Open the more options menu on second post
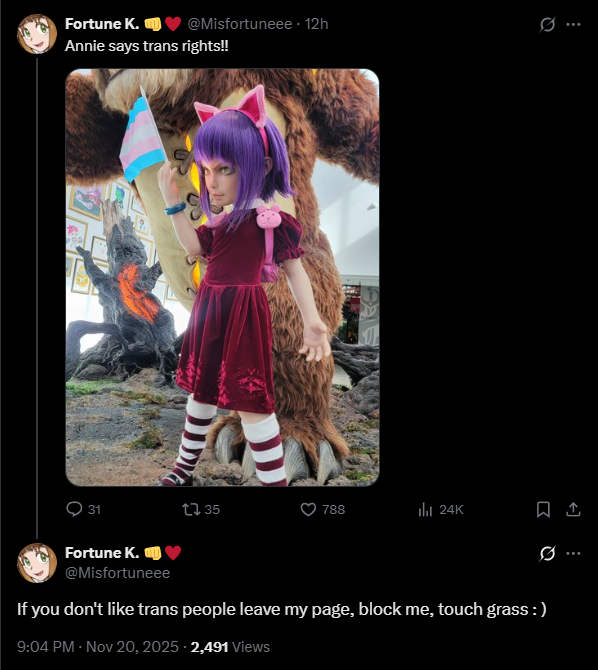598x670 pixels. (x=573, y=553)
